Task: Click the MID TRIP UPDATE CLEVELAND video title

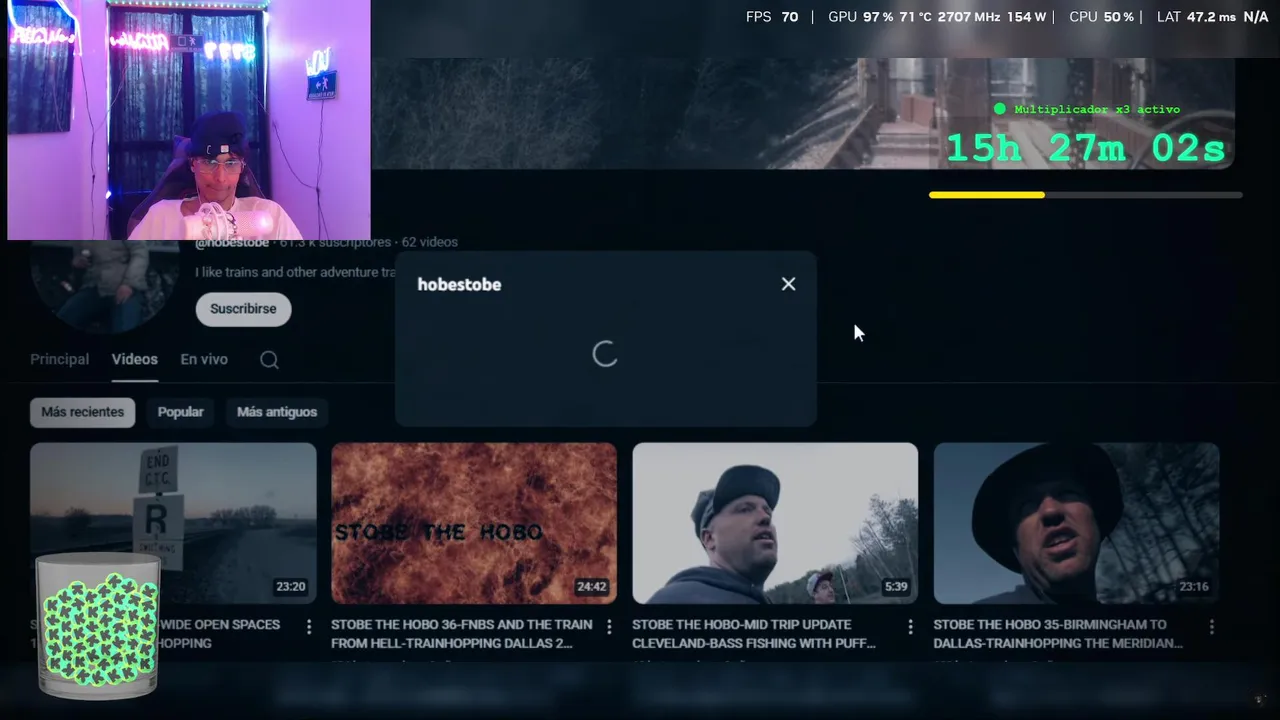Action: (x=754, y=634)
